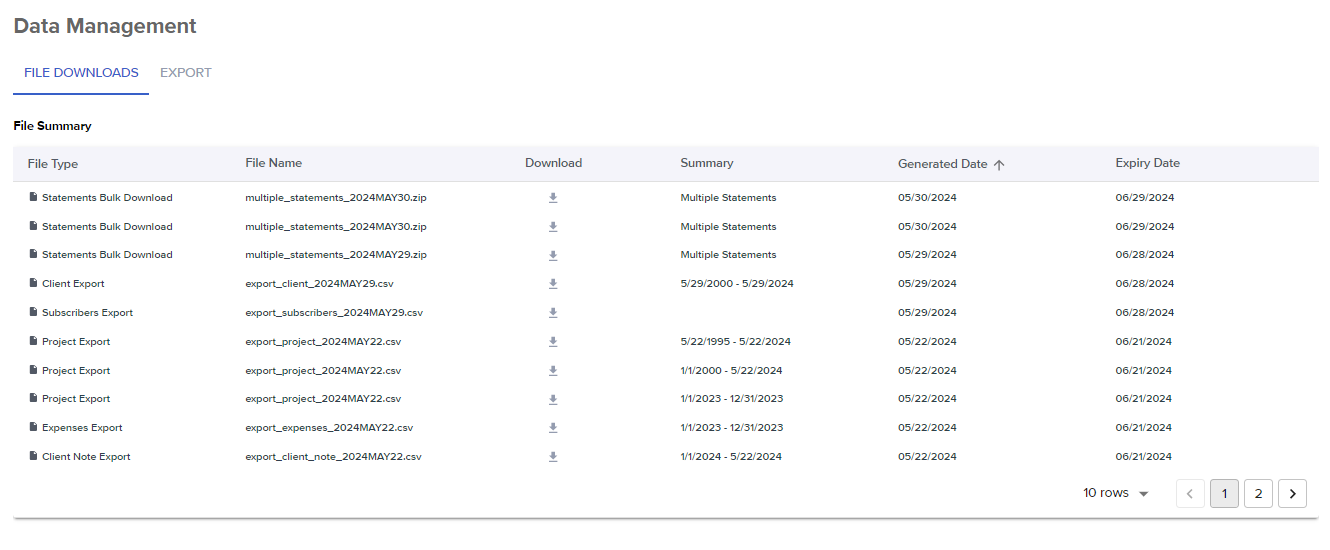Go to previous page with left chevron

[1190, 493]
